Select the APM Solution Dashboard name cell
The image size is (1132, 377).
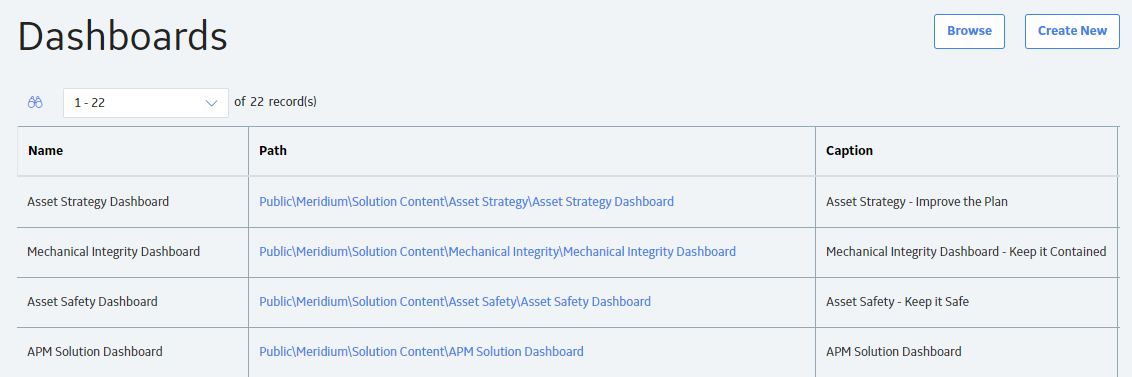tap(133, 352)
